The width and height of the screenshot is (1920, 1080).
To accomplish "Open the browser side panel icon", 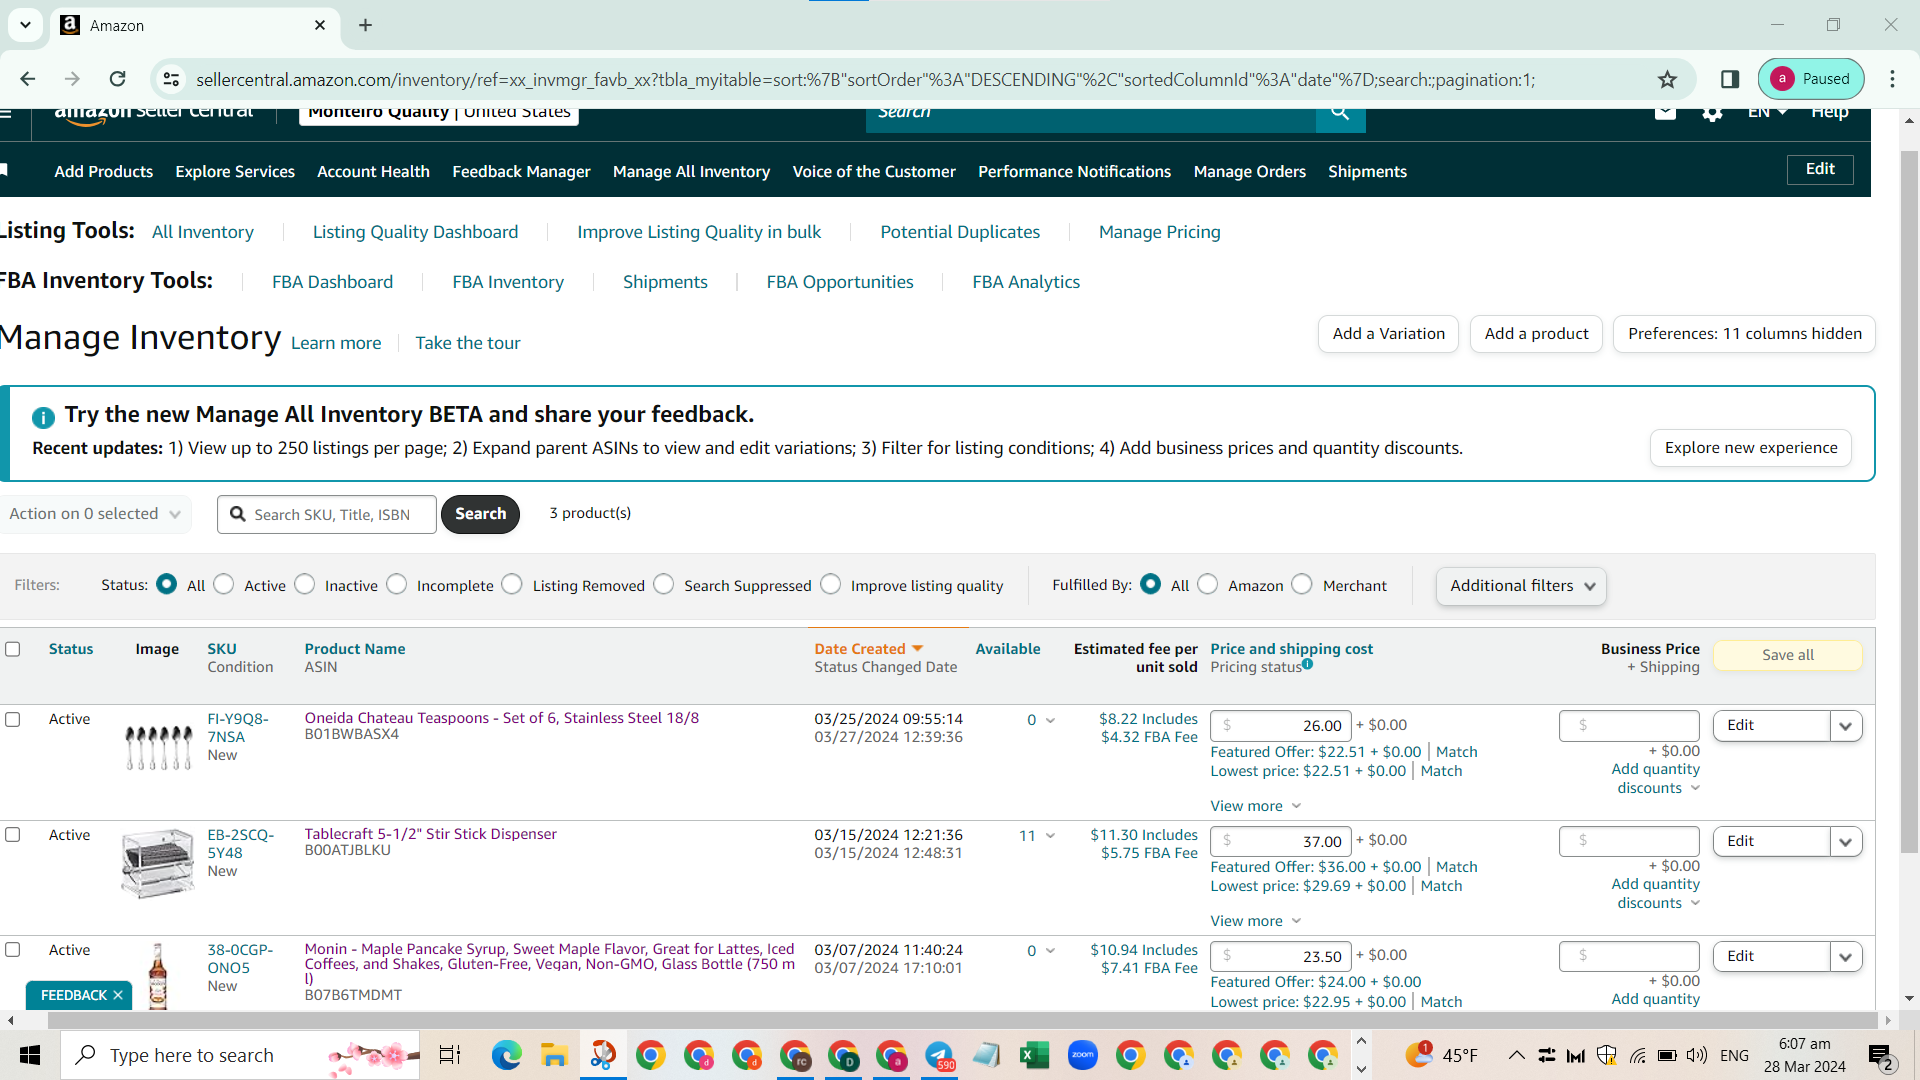I will pos(1730,79).
